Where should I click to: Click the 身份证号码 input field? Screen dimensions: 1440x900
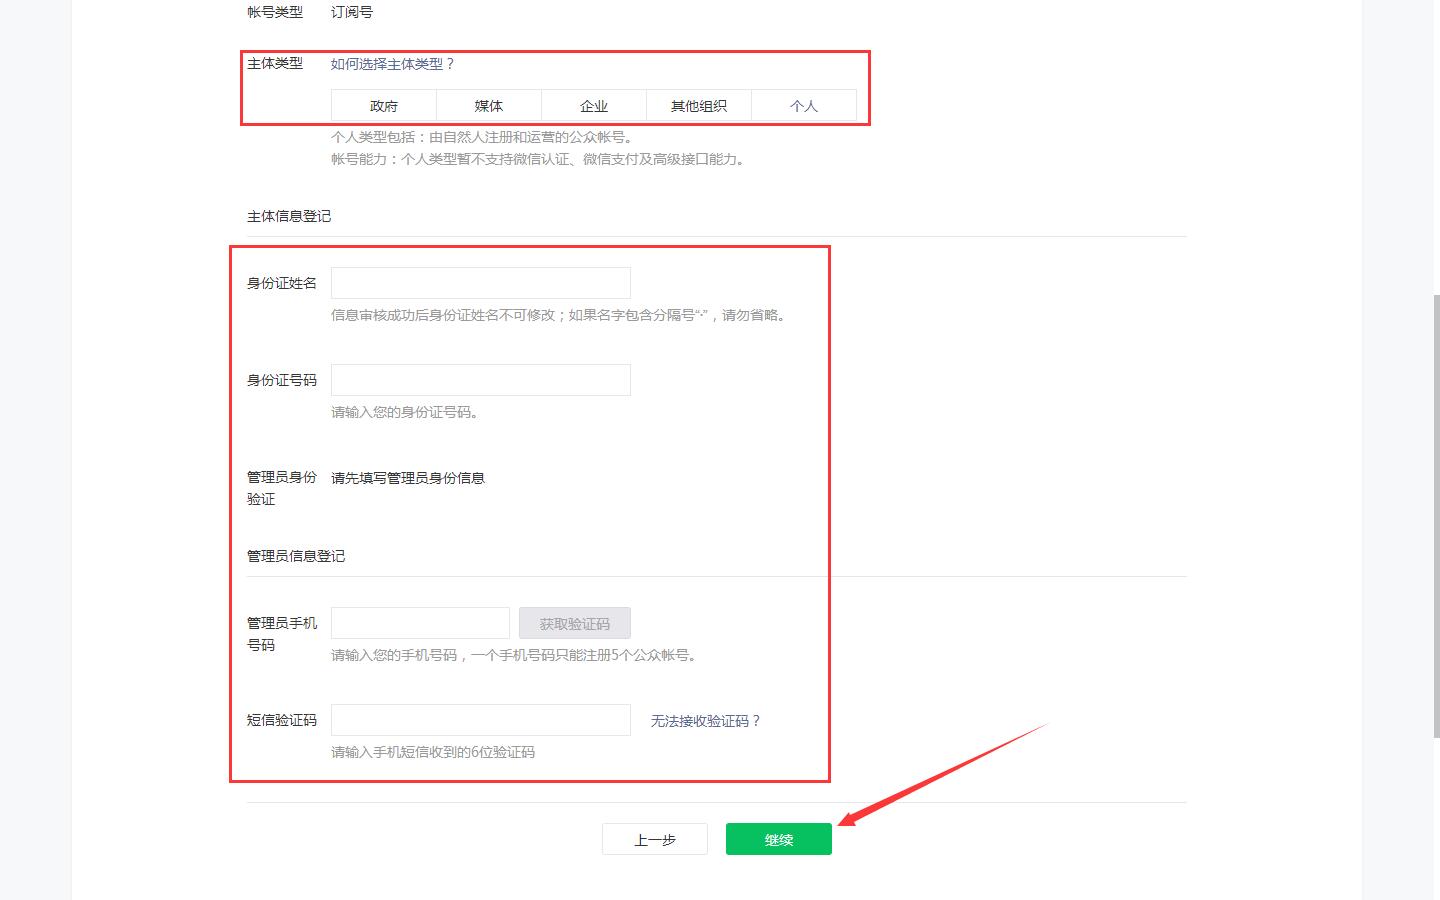pyautogui.click(x=480, y=380)
